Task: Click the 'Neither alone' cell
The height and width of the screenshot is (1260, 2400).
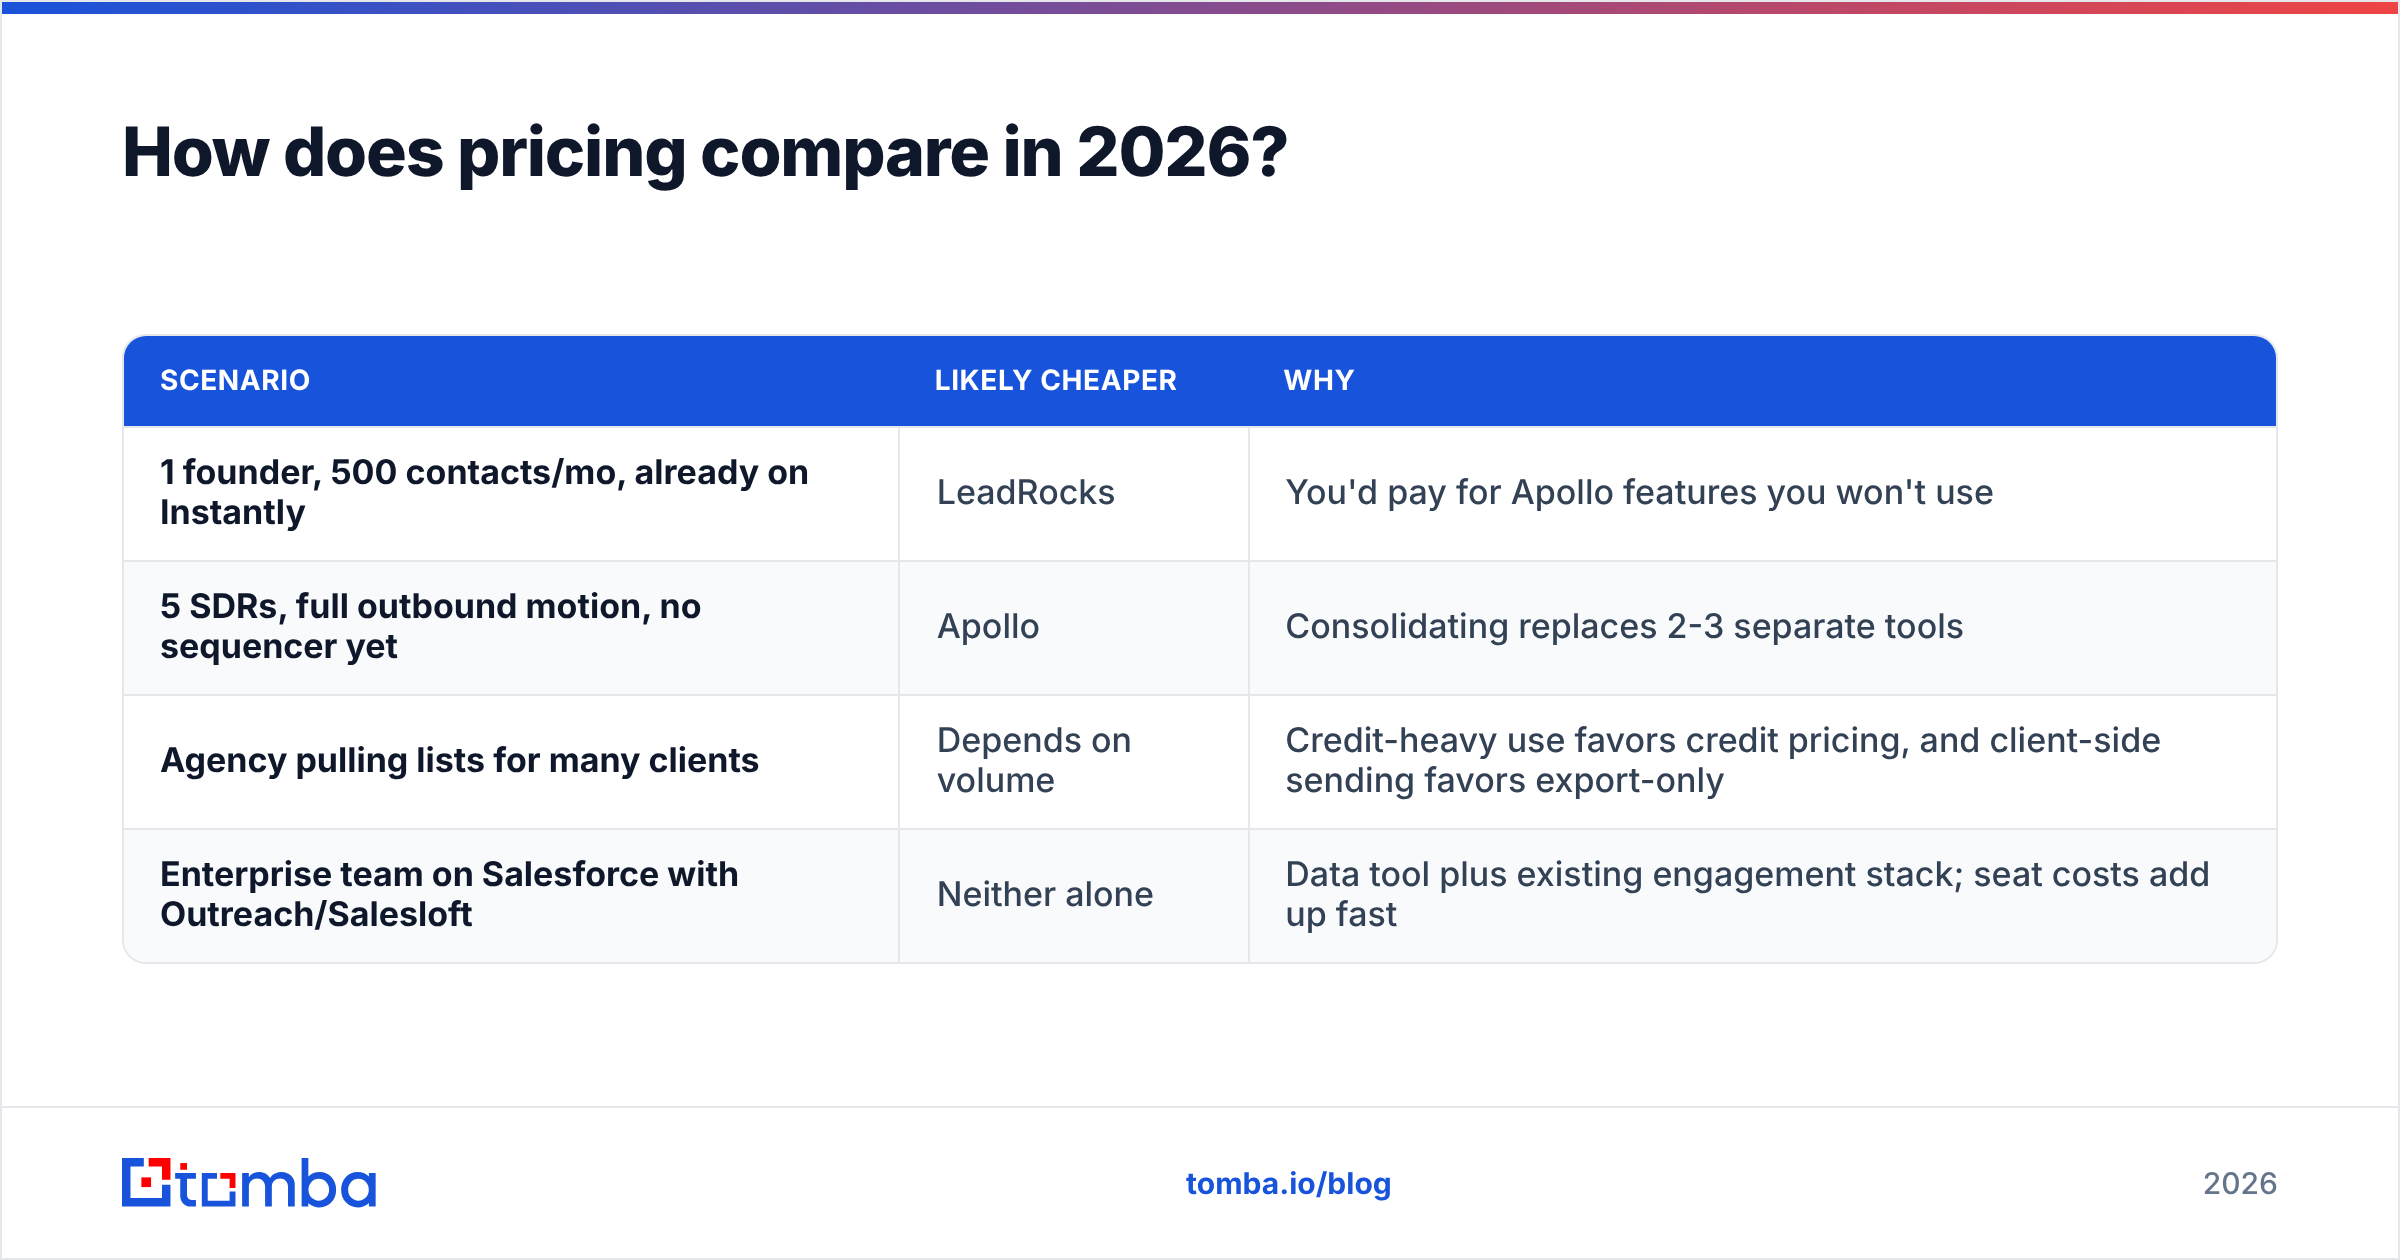Action: click(x=1074, y=895)
